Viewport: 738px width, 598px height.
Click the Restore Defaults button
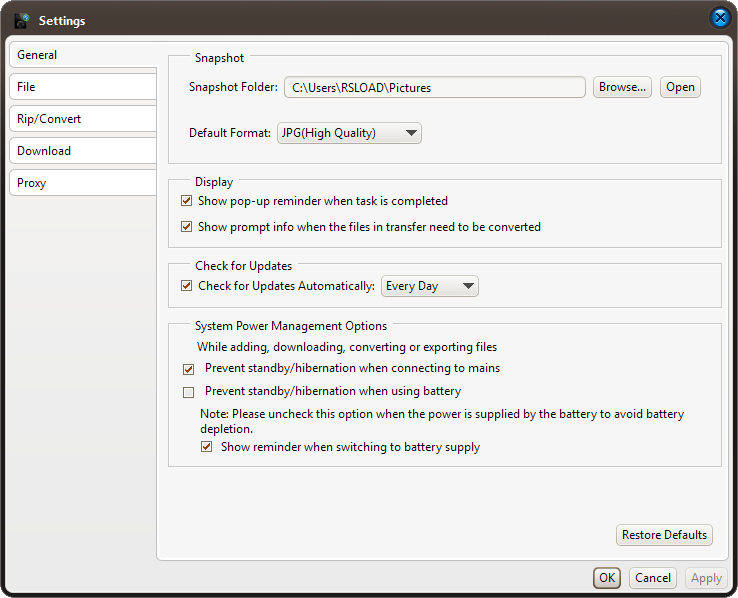coord(664,535)
